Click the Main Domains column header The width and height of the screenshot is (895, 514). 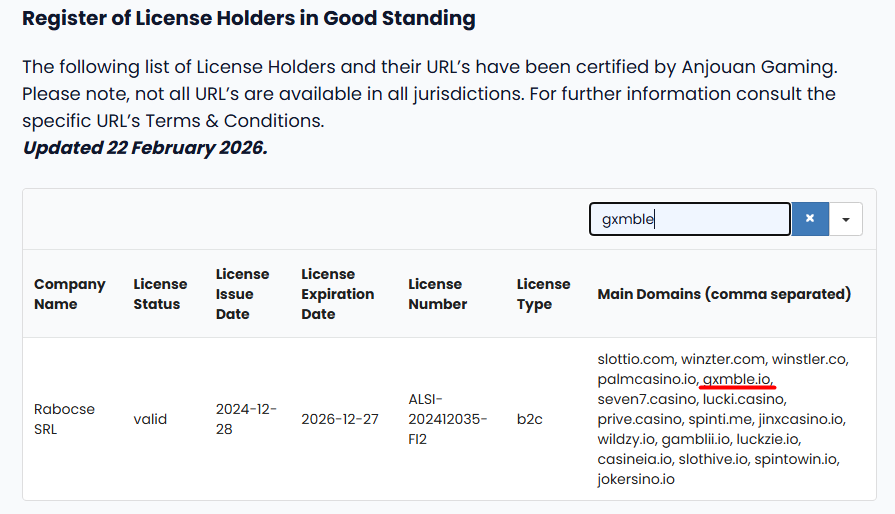tap(724, 294)
